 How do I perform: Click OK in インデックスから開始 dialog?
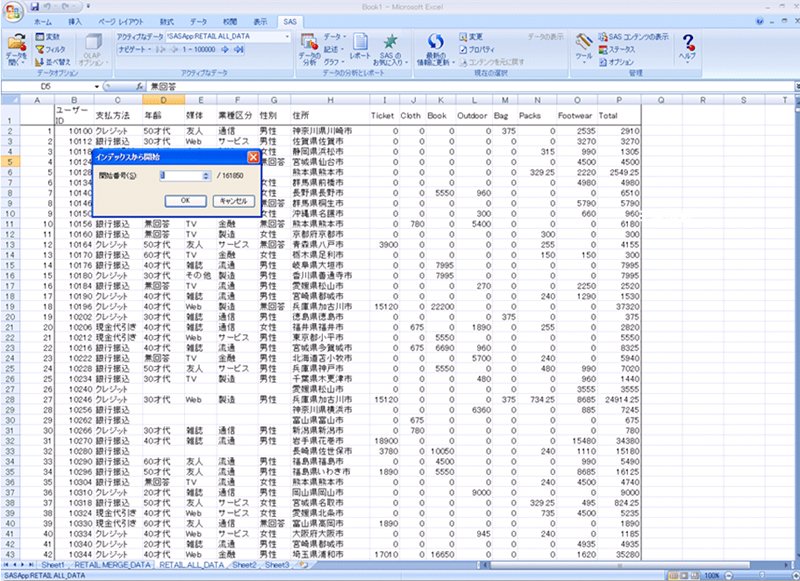186,201
